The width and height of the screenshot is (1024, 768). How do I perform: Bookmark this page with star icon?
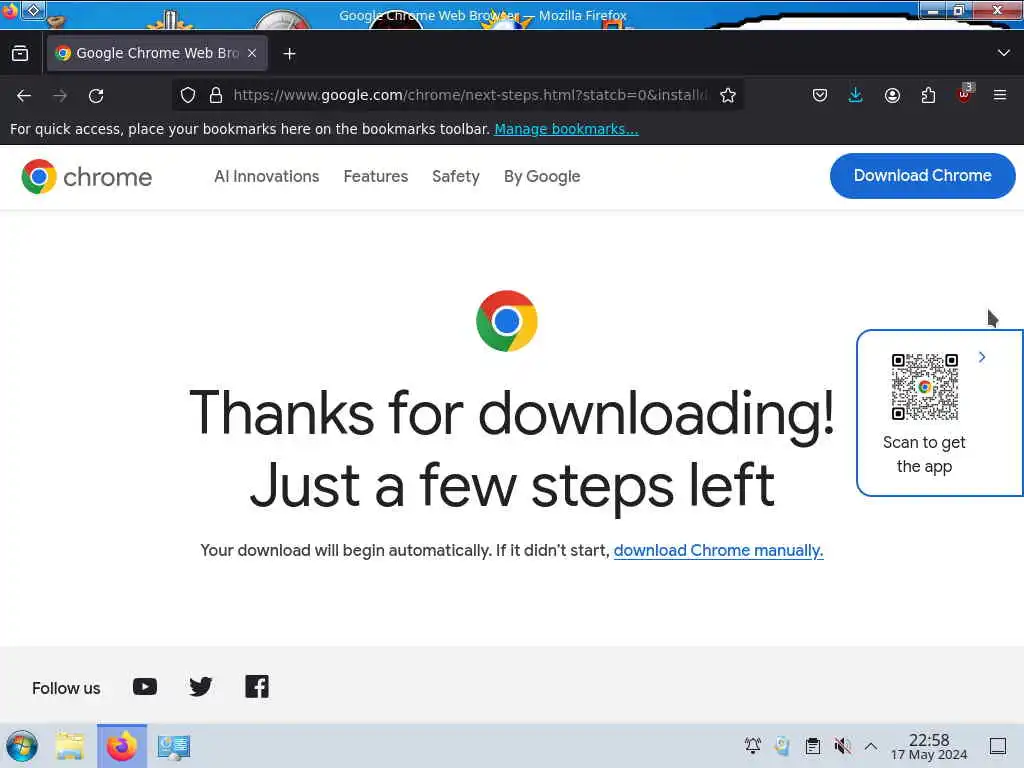[x=728, y=95]
